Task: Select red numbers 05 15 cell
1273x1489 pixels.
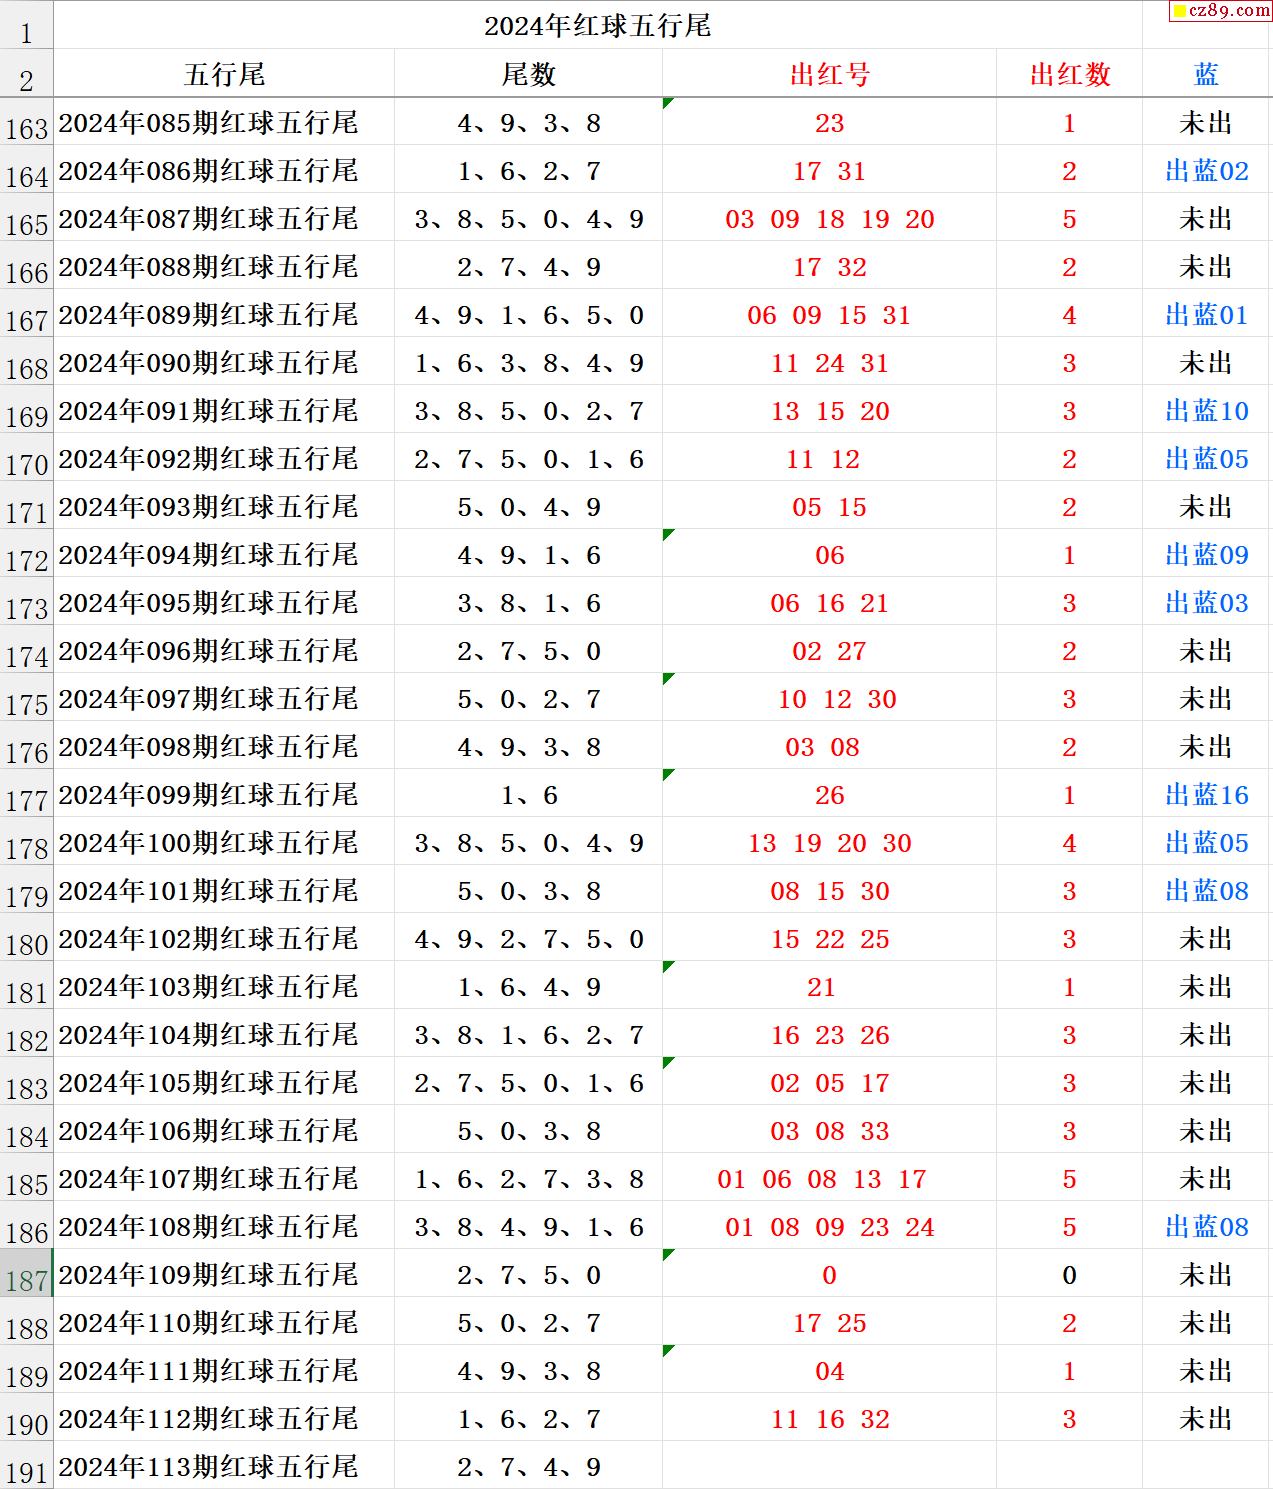Action: [x=829, y=507]
